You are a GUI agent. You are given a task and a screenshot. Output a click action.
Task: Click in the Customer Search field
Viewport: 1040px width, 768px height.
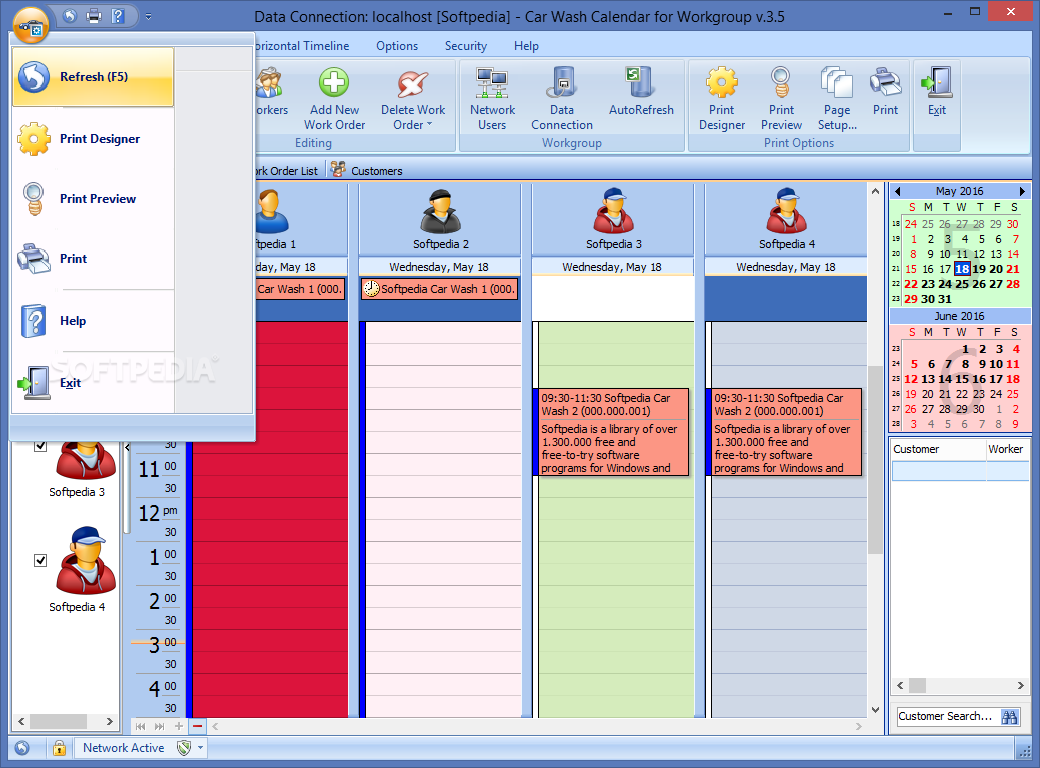pyautogui.click(x=946, y=716)
